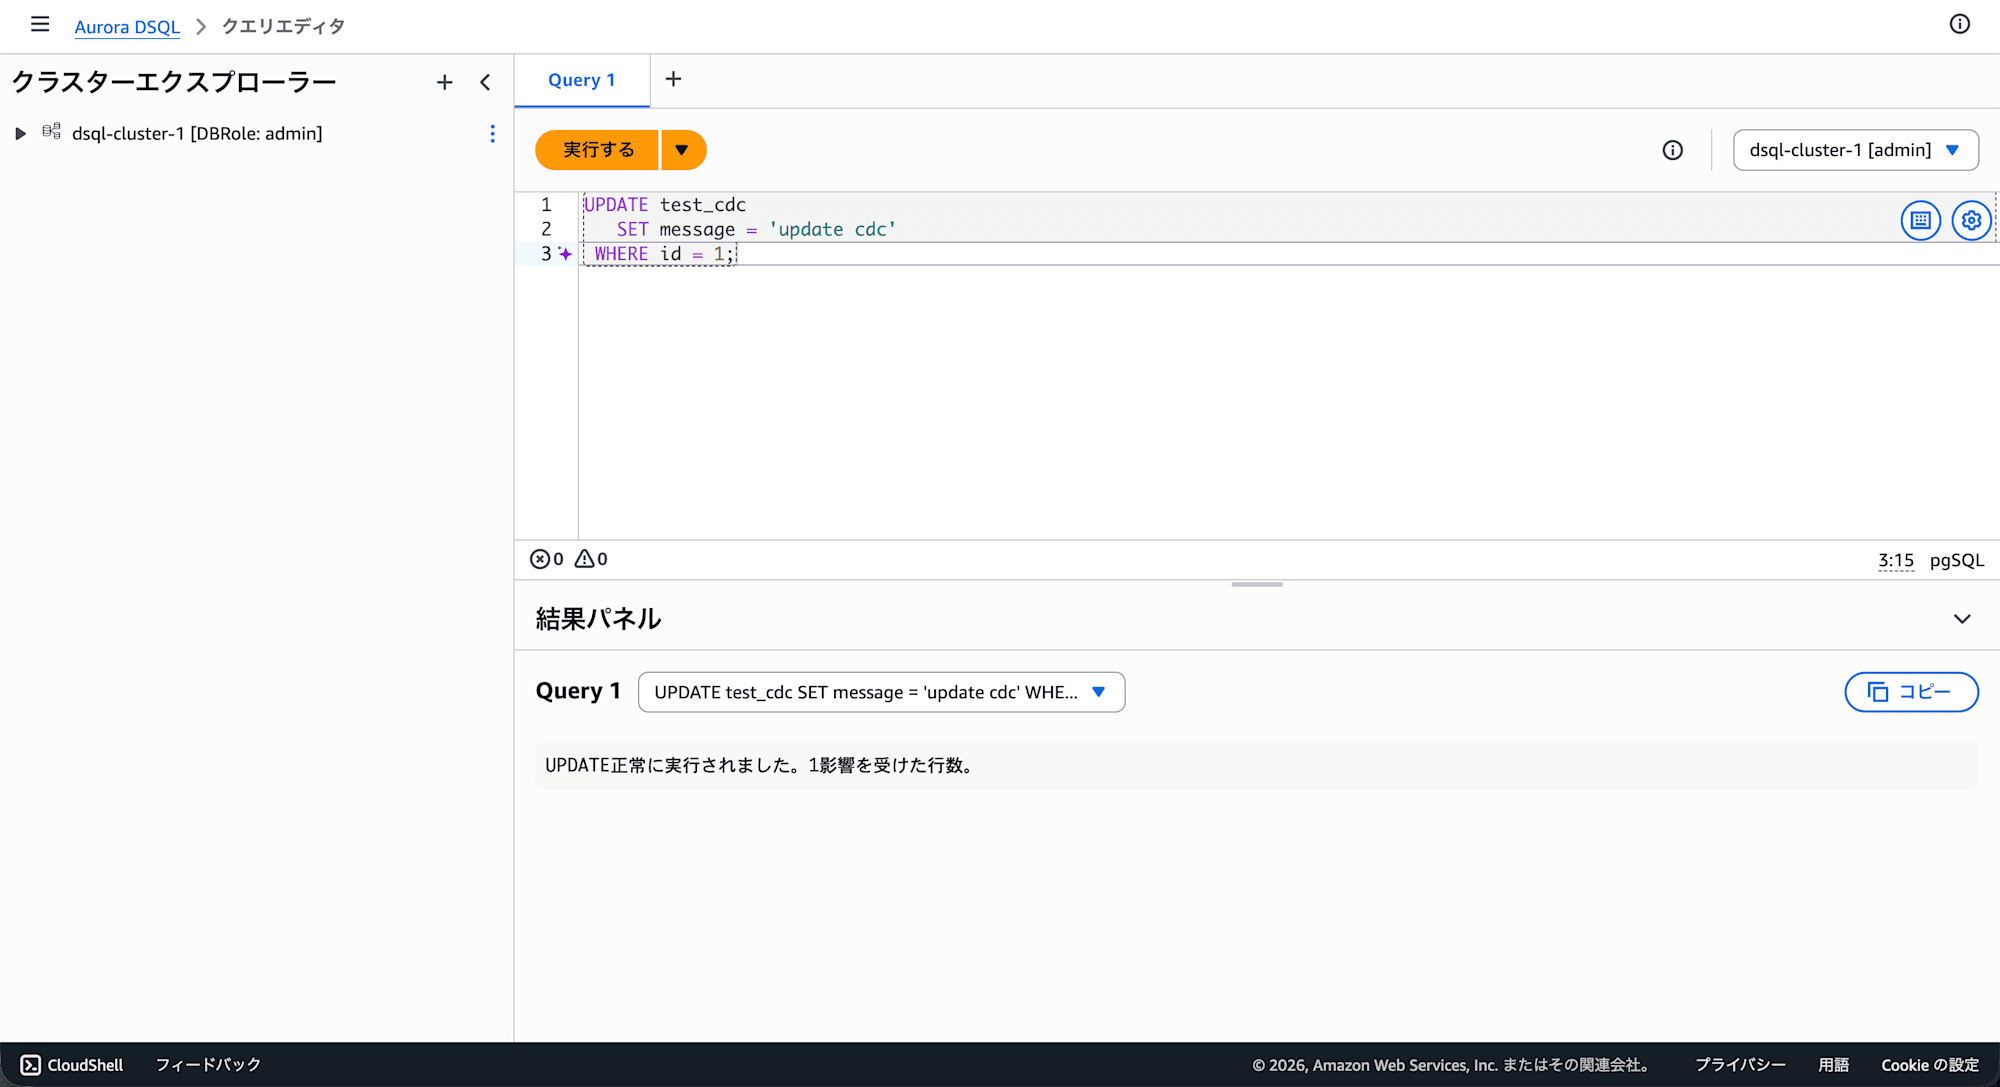2000x1087 pixels.
Task: Add a new query tab
Action: 673,79
